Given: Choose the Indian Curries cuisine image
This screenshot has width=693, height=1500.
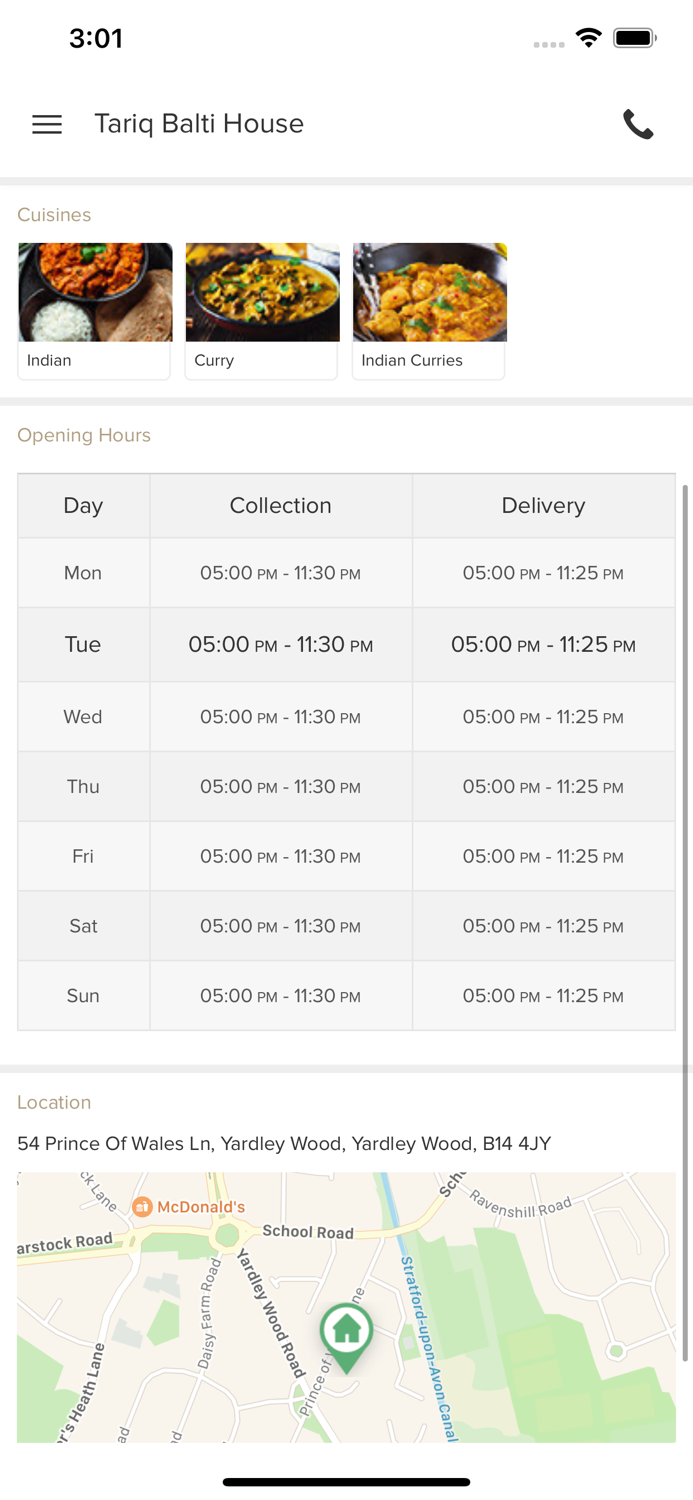Looking at the screenshot, I should (429, 293).
